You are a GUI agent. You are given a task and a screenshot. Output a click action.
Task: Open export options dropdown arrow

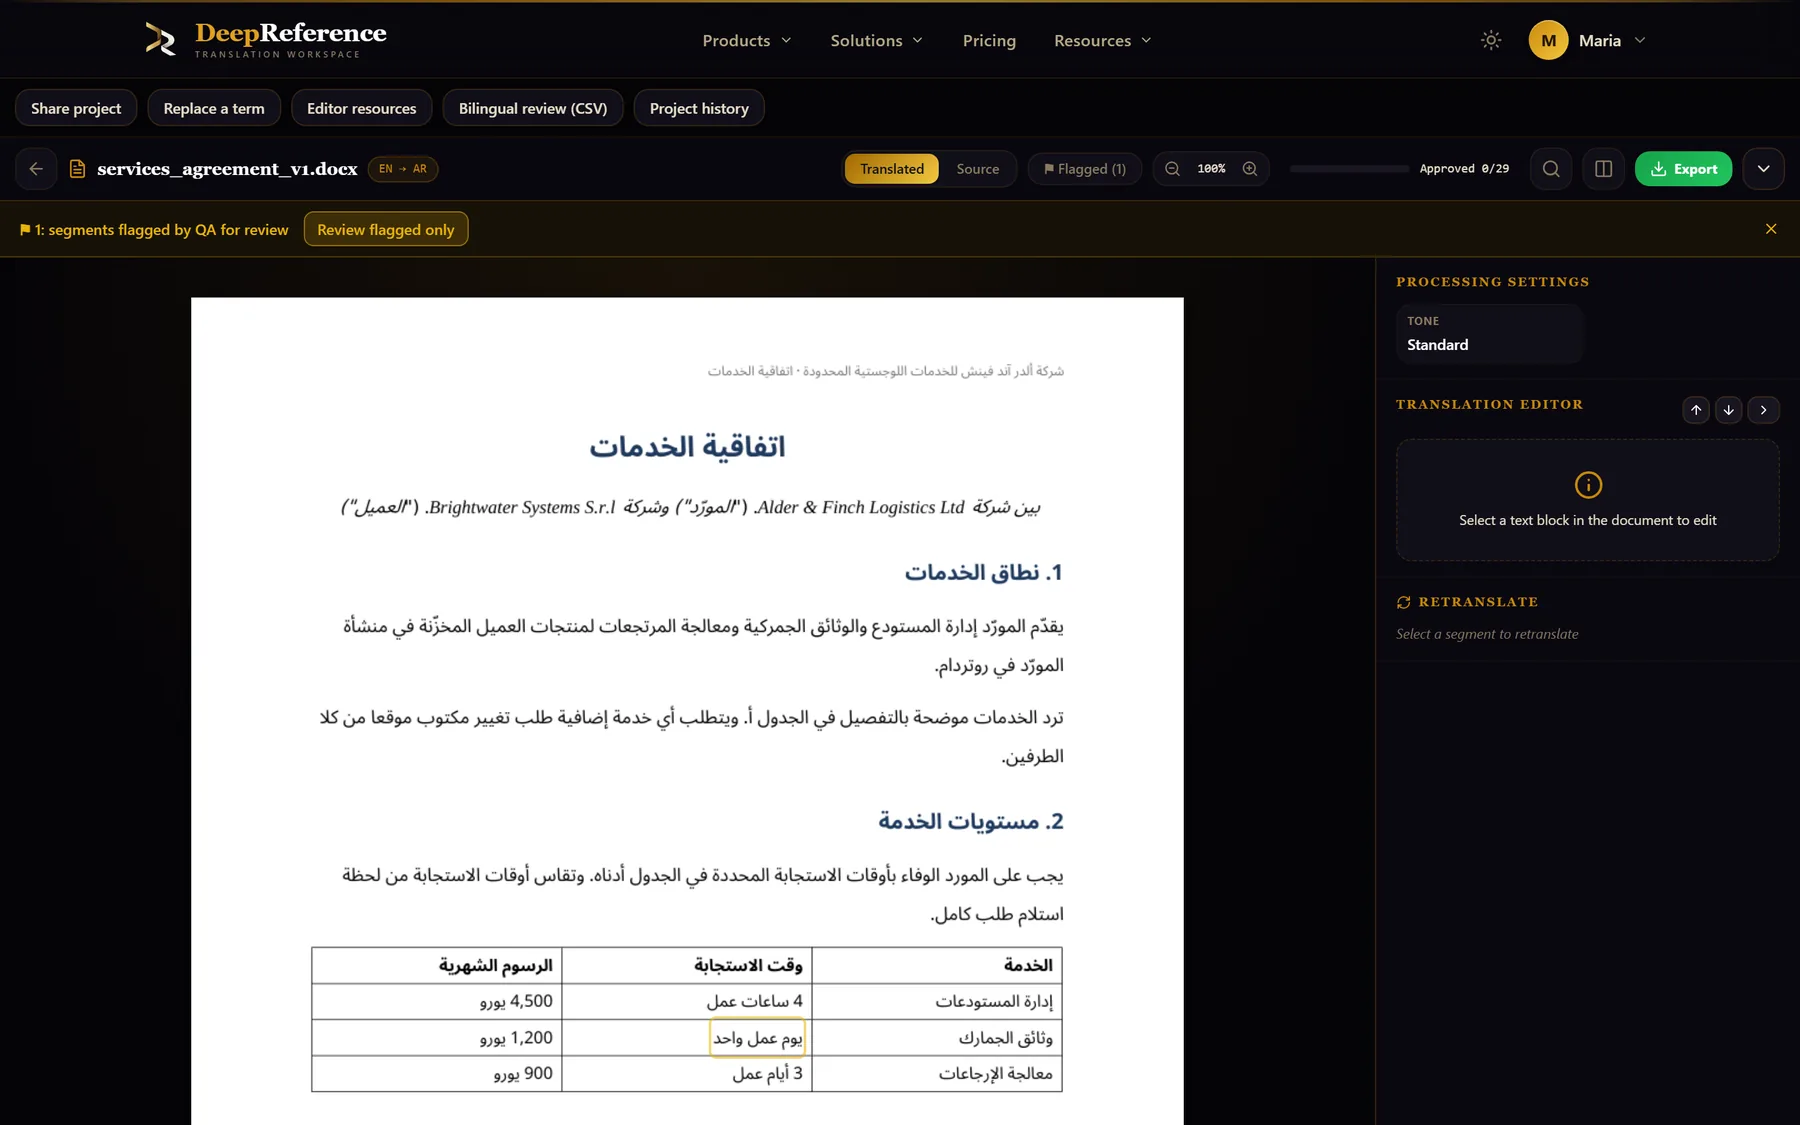point(1764,169)
